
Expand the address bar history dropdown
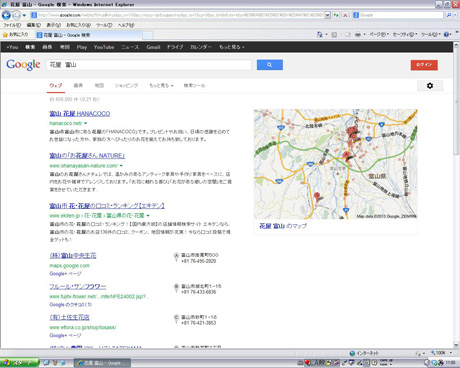[327, 15]
